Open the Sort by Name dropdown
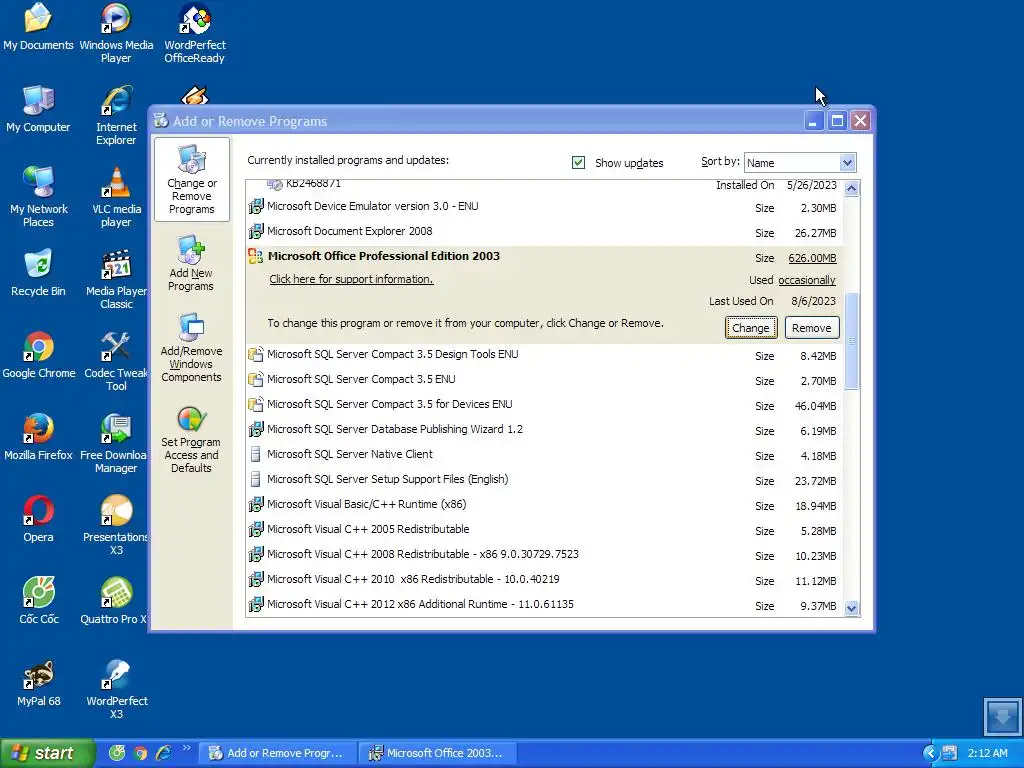Viewport: 1024px width, 768px height. (x=846, y=163)
